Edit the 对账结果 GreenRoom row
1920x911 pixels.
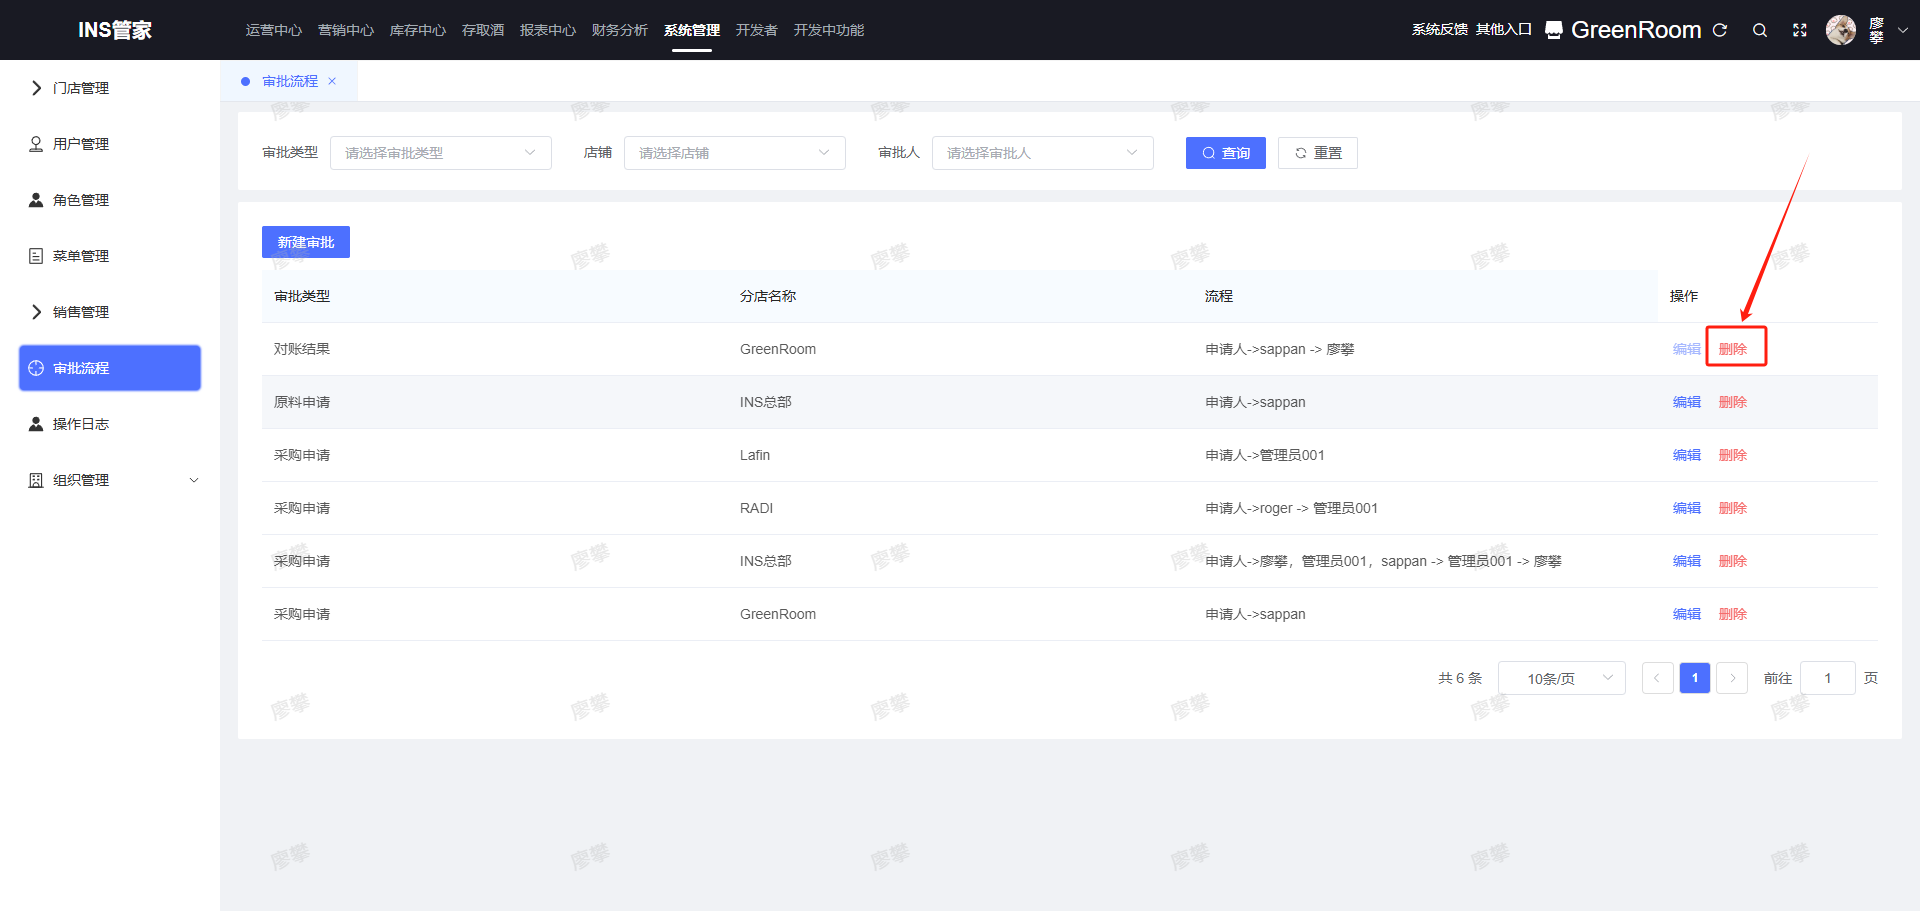coord(1687,349)
